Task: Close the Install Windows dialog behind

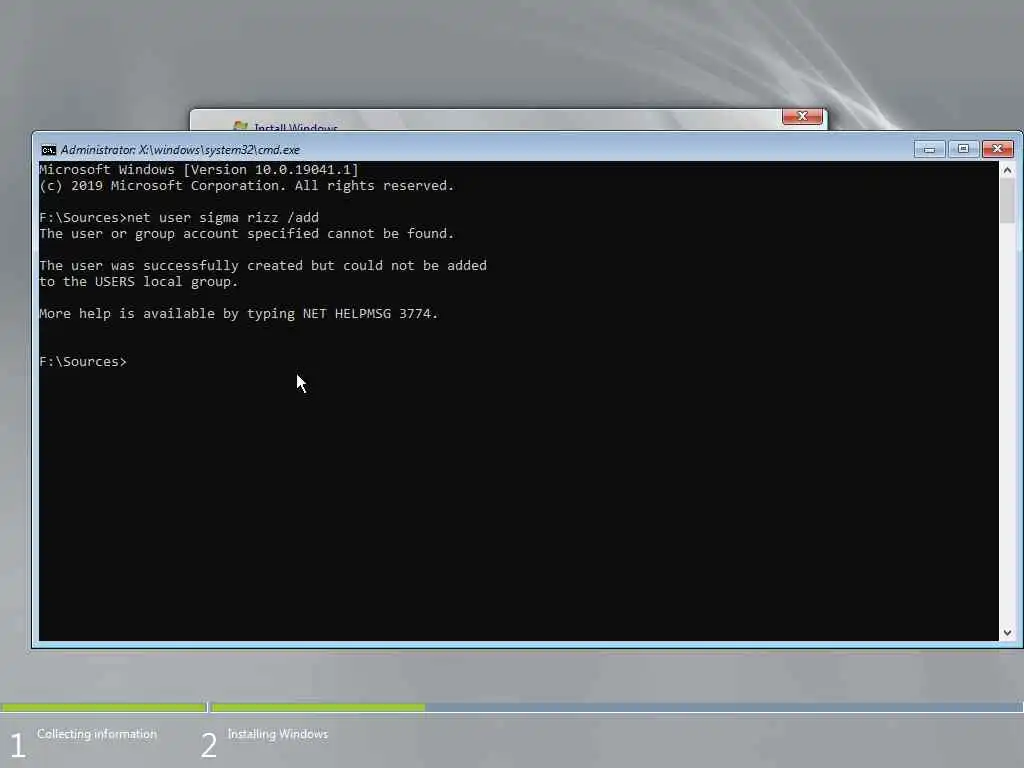Action: [x=802, y=116]
